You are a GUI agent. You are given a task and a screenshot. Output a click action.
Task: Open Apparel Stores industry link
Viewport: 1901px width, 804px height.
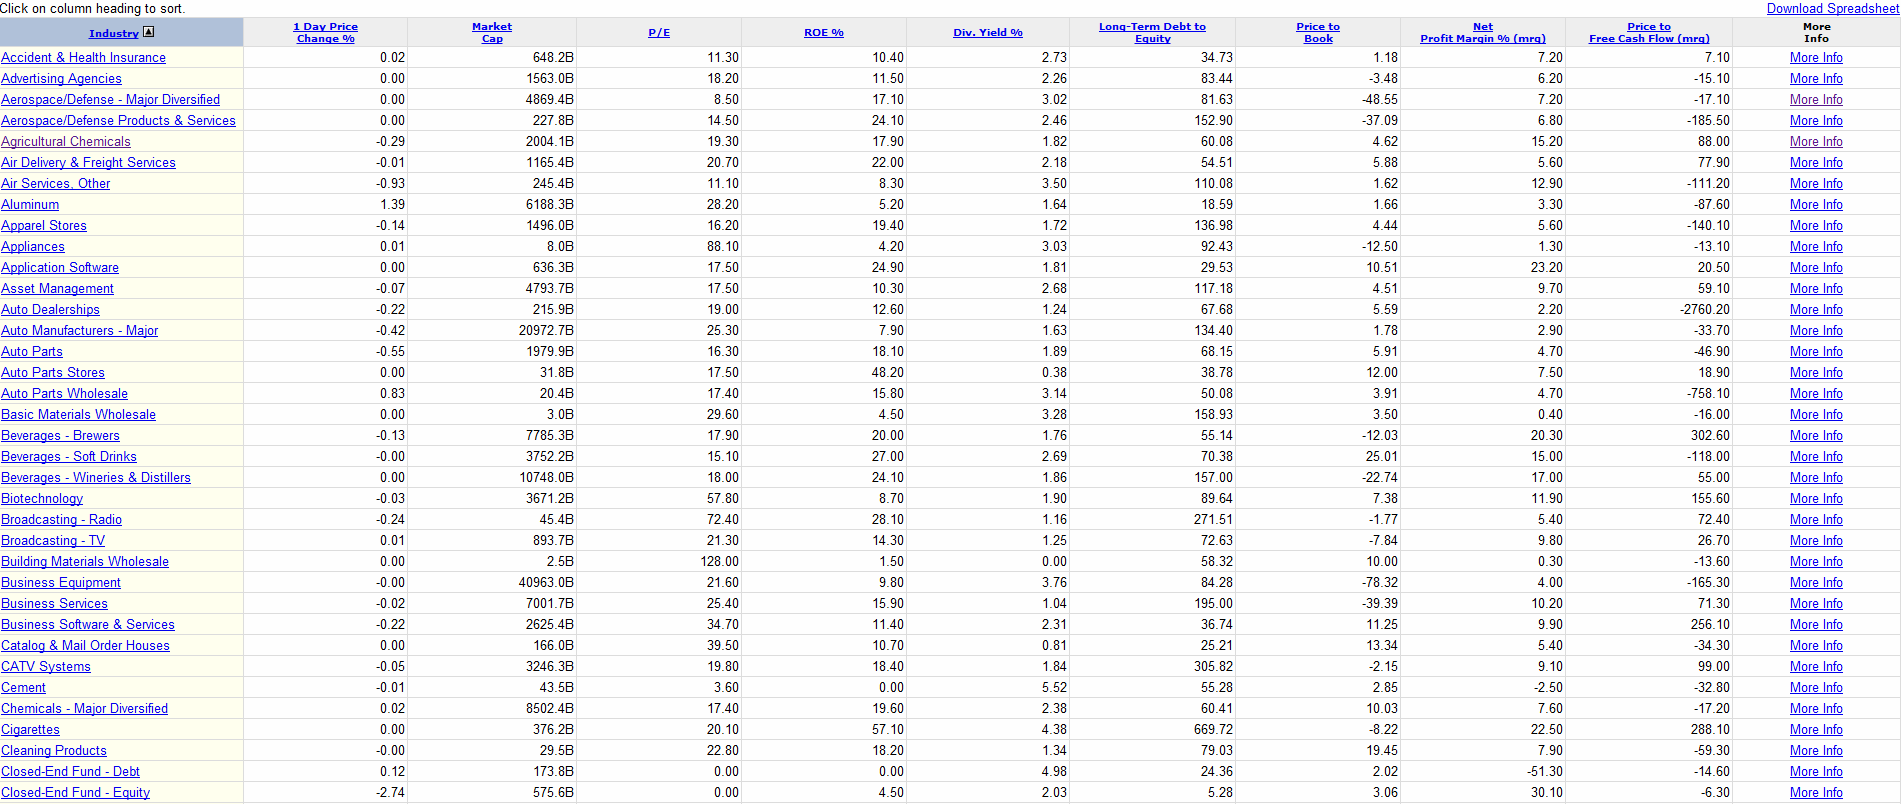click(x=44, y=226)
